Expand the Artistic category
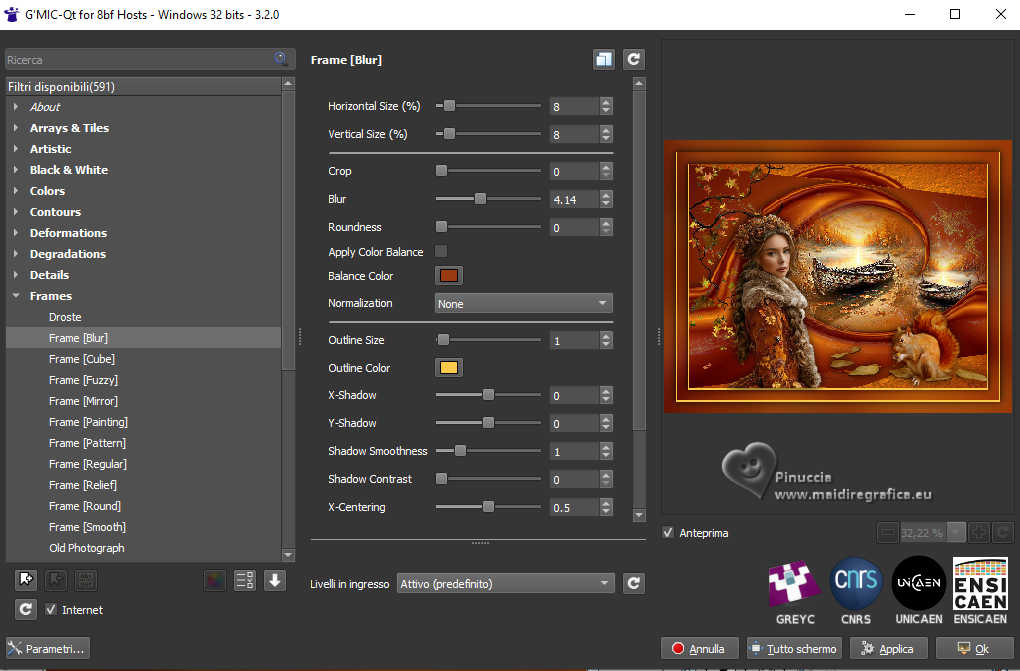 pyautogui.click(x=16, y=148)
